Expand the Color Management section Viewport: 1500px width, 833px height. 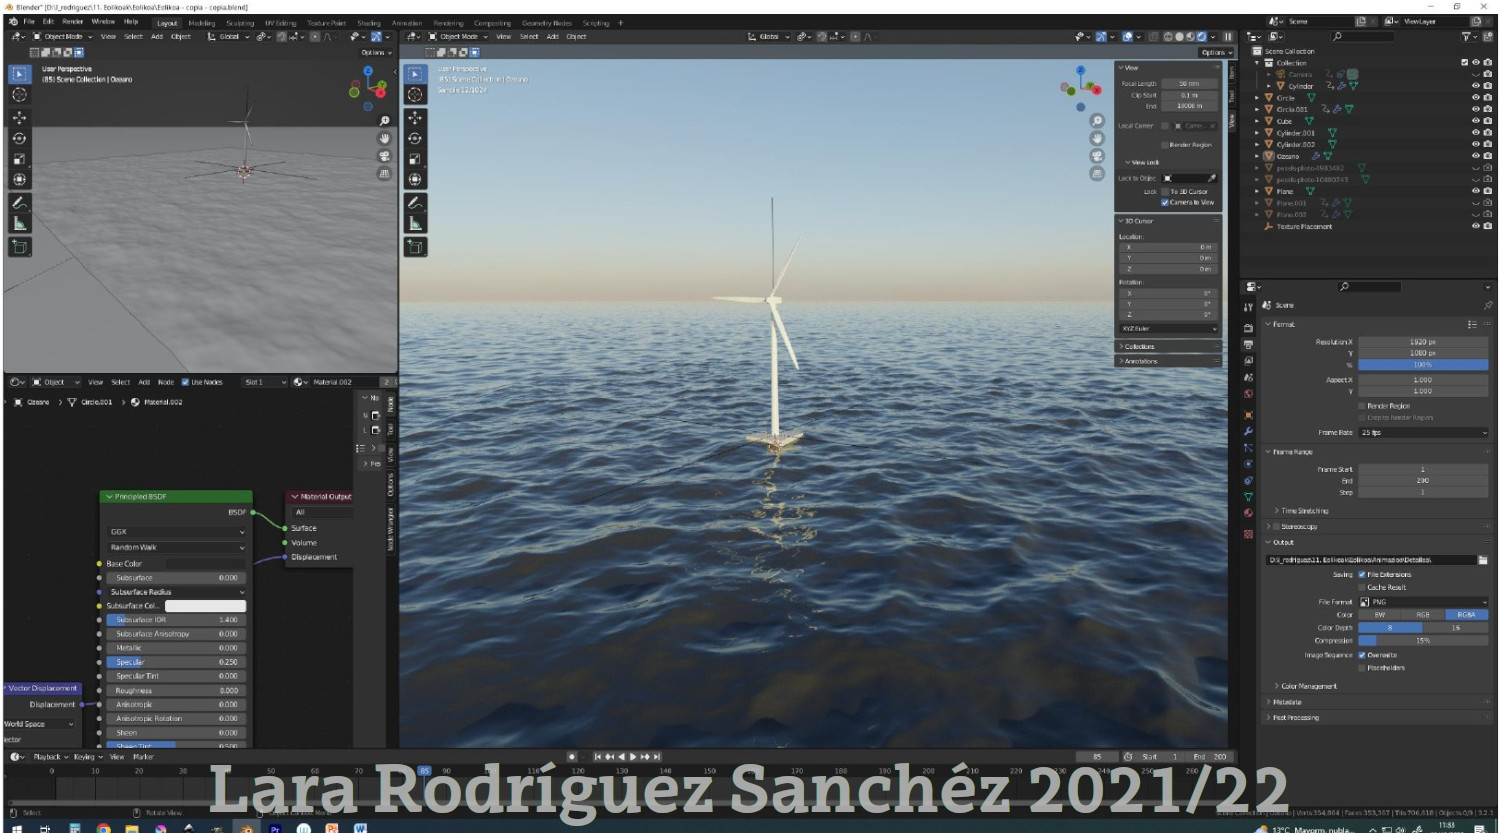click(1308, 686)
